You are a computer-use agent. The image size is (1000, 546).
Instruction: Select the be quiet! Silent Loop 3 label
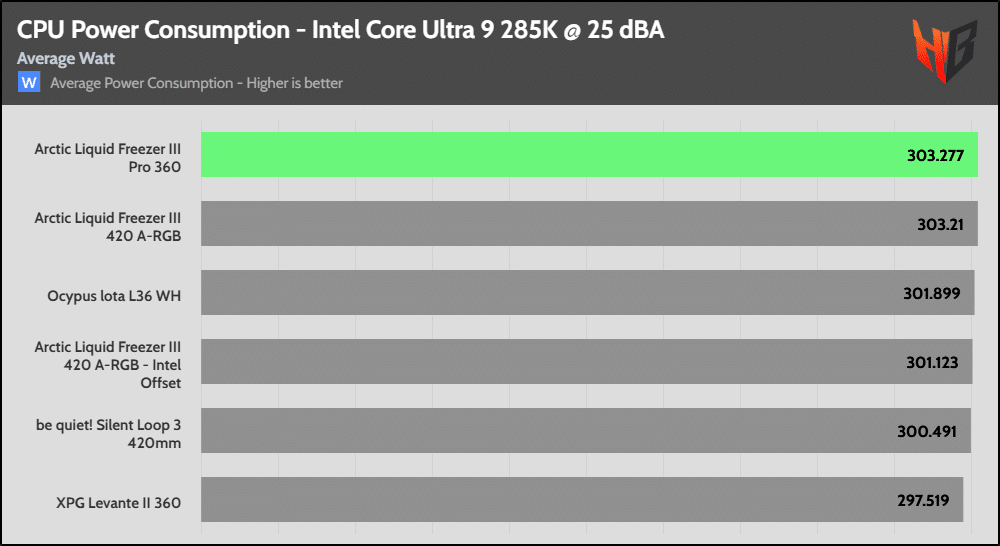(x=108, y=432)
